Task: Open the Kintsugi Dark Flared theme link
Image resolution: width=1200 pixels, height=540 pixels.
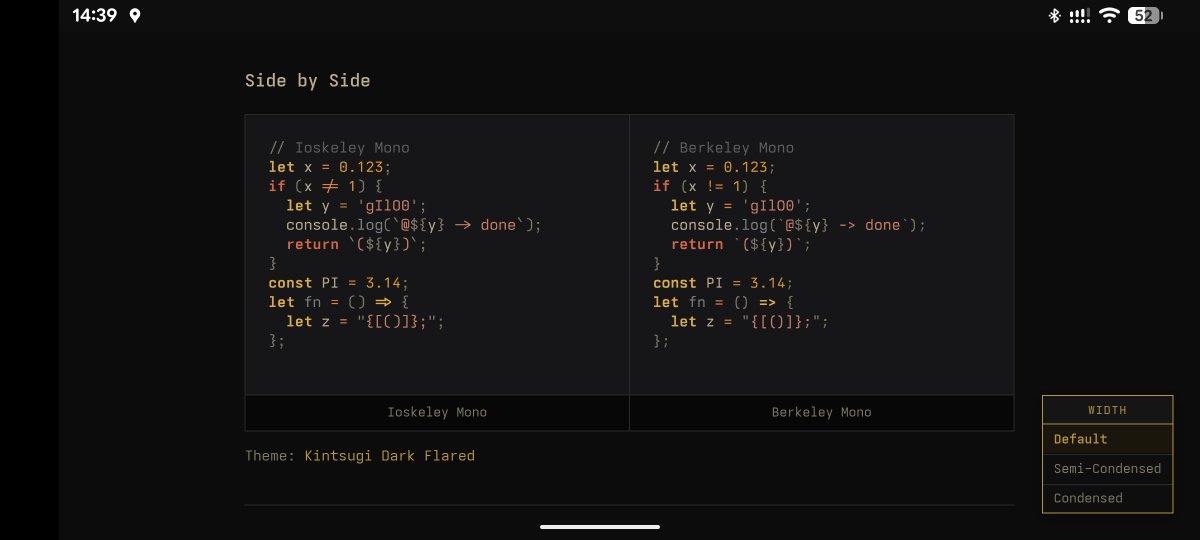Action: tap(390, 456)
